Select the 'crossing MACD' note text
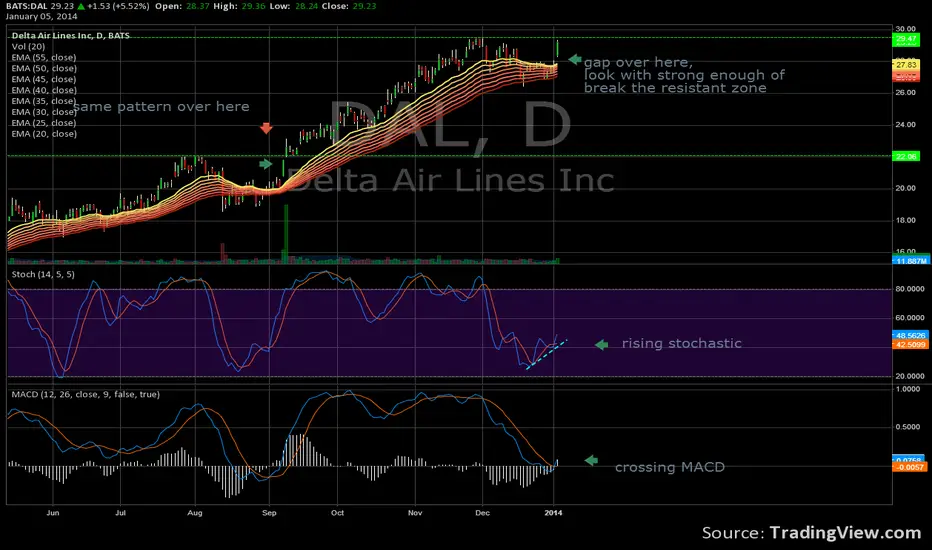The image size is (932, 550). [x=670, y=467]
